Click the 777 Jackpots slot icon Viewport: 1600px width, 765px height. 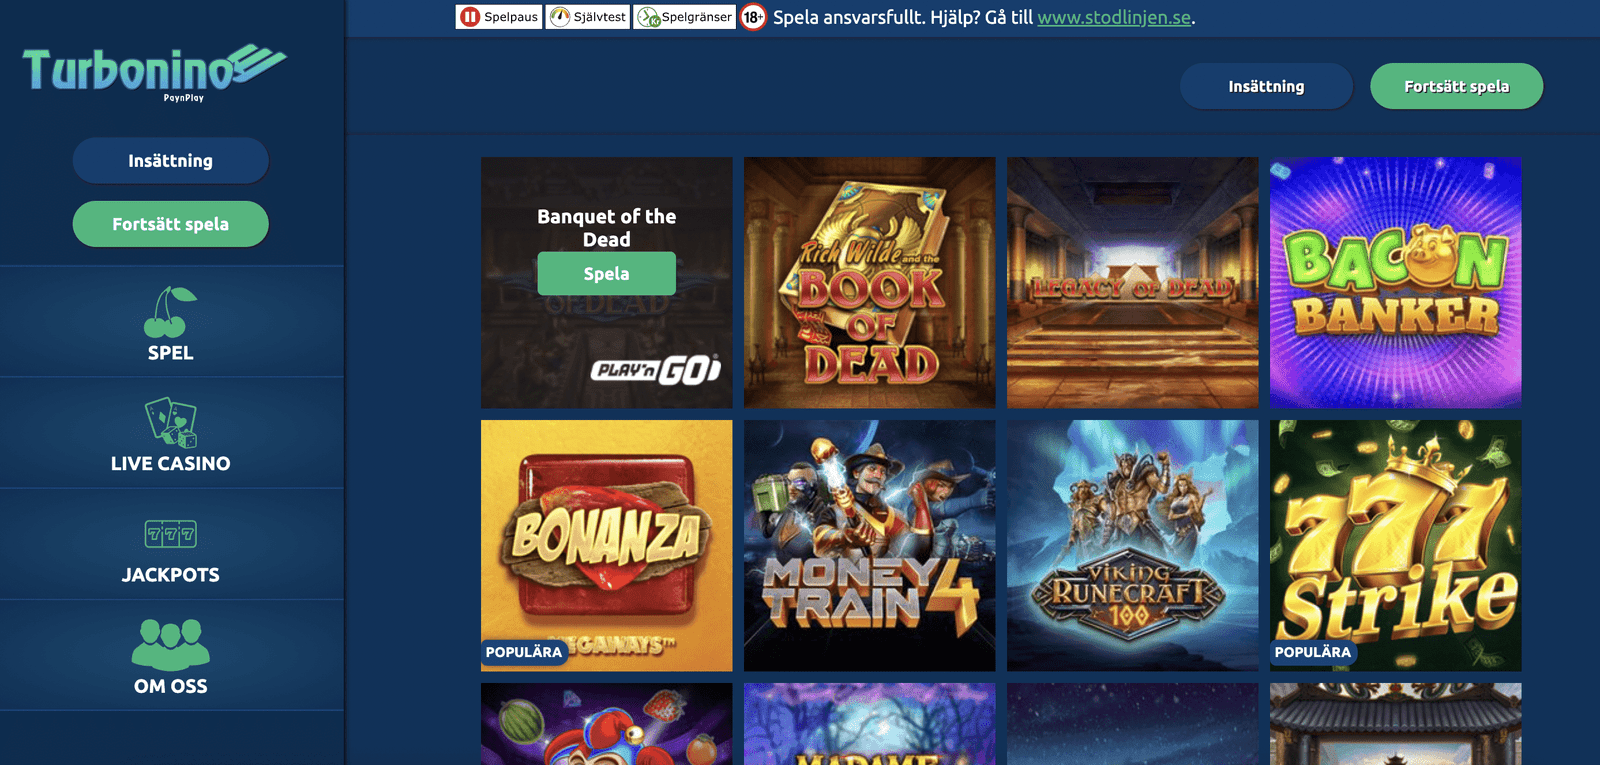[171, 534]
